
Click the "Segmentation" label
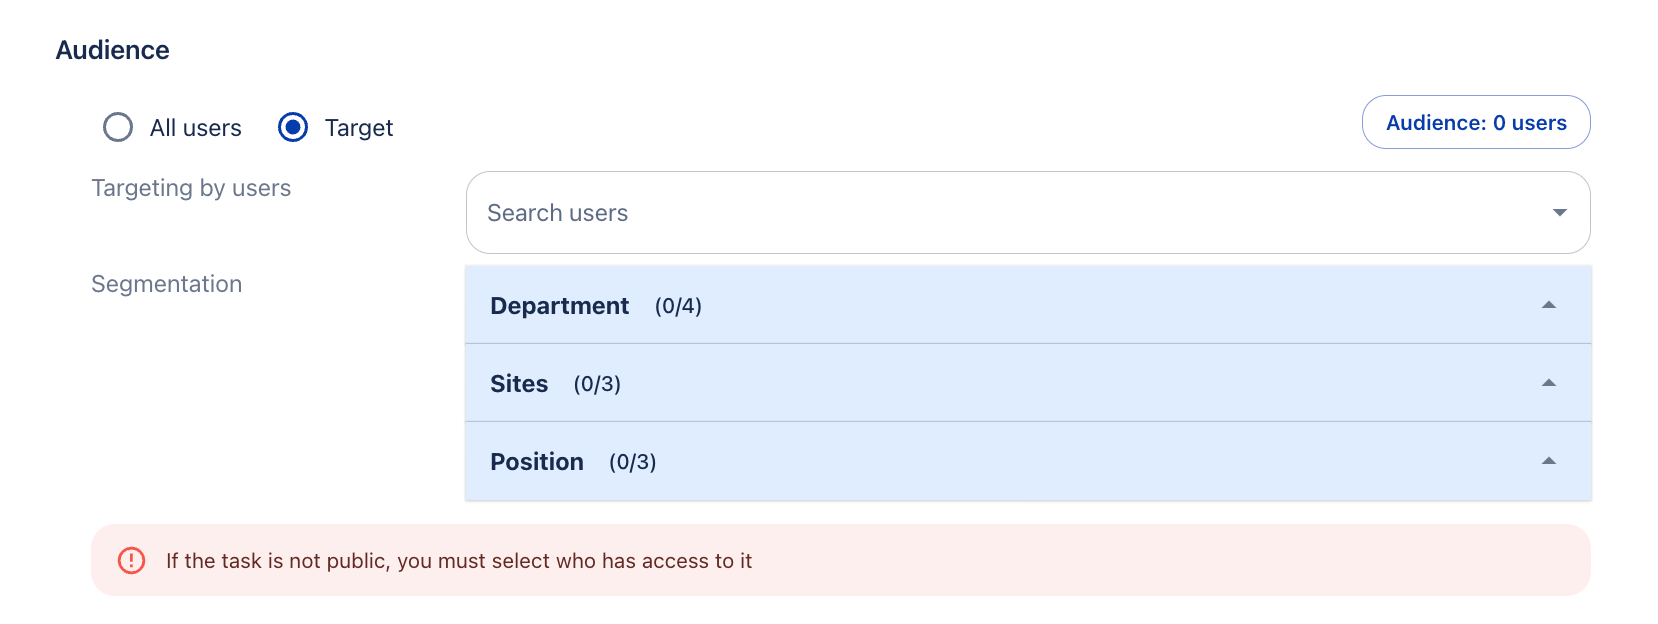point(167,284)
